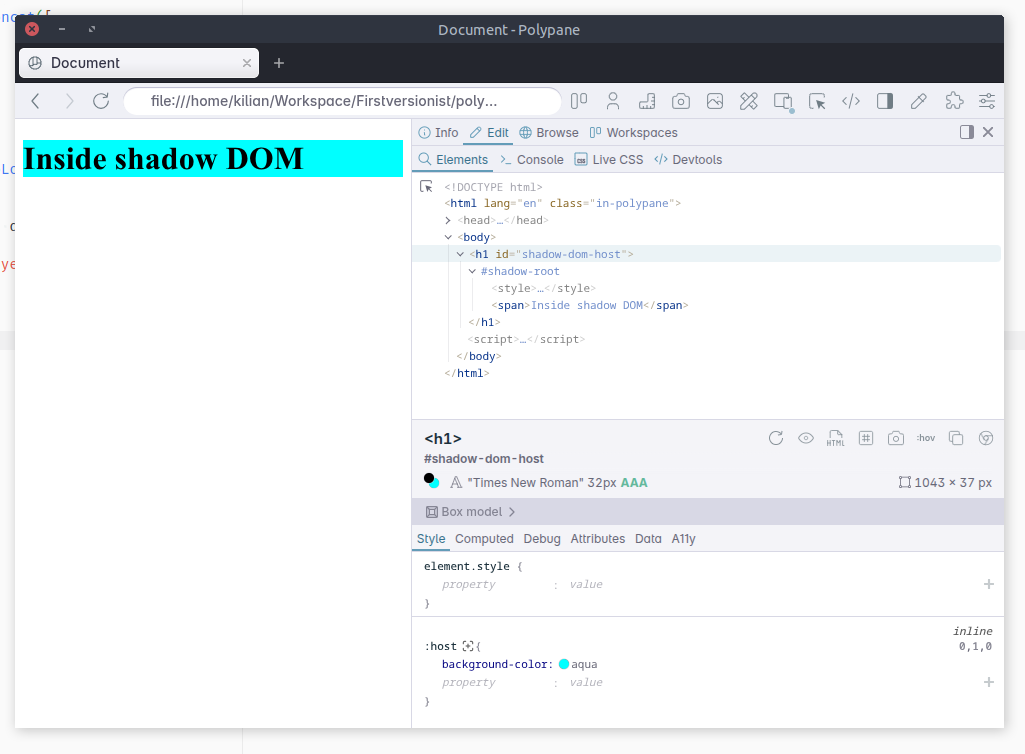Viewport: 1025px width, 754px height.
Task: Open the Devtools sub-tab
Action: click(x=688, y=160)
